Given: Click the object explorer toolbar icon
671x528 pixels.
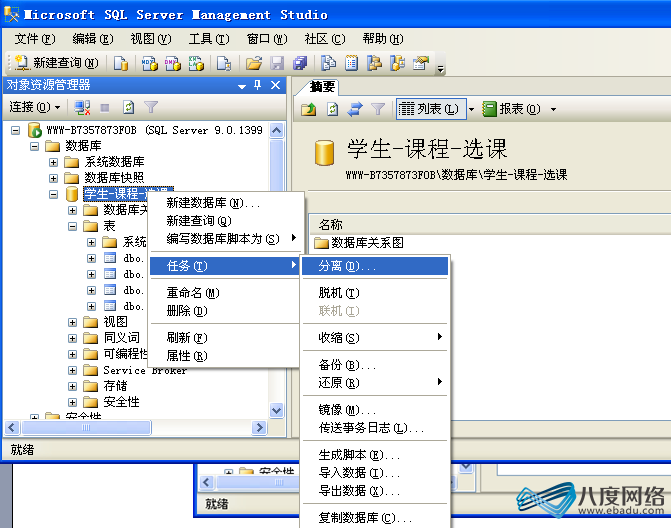Looking at the screenshot, I should pos(374,63).
